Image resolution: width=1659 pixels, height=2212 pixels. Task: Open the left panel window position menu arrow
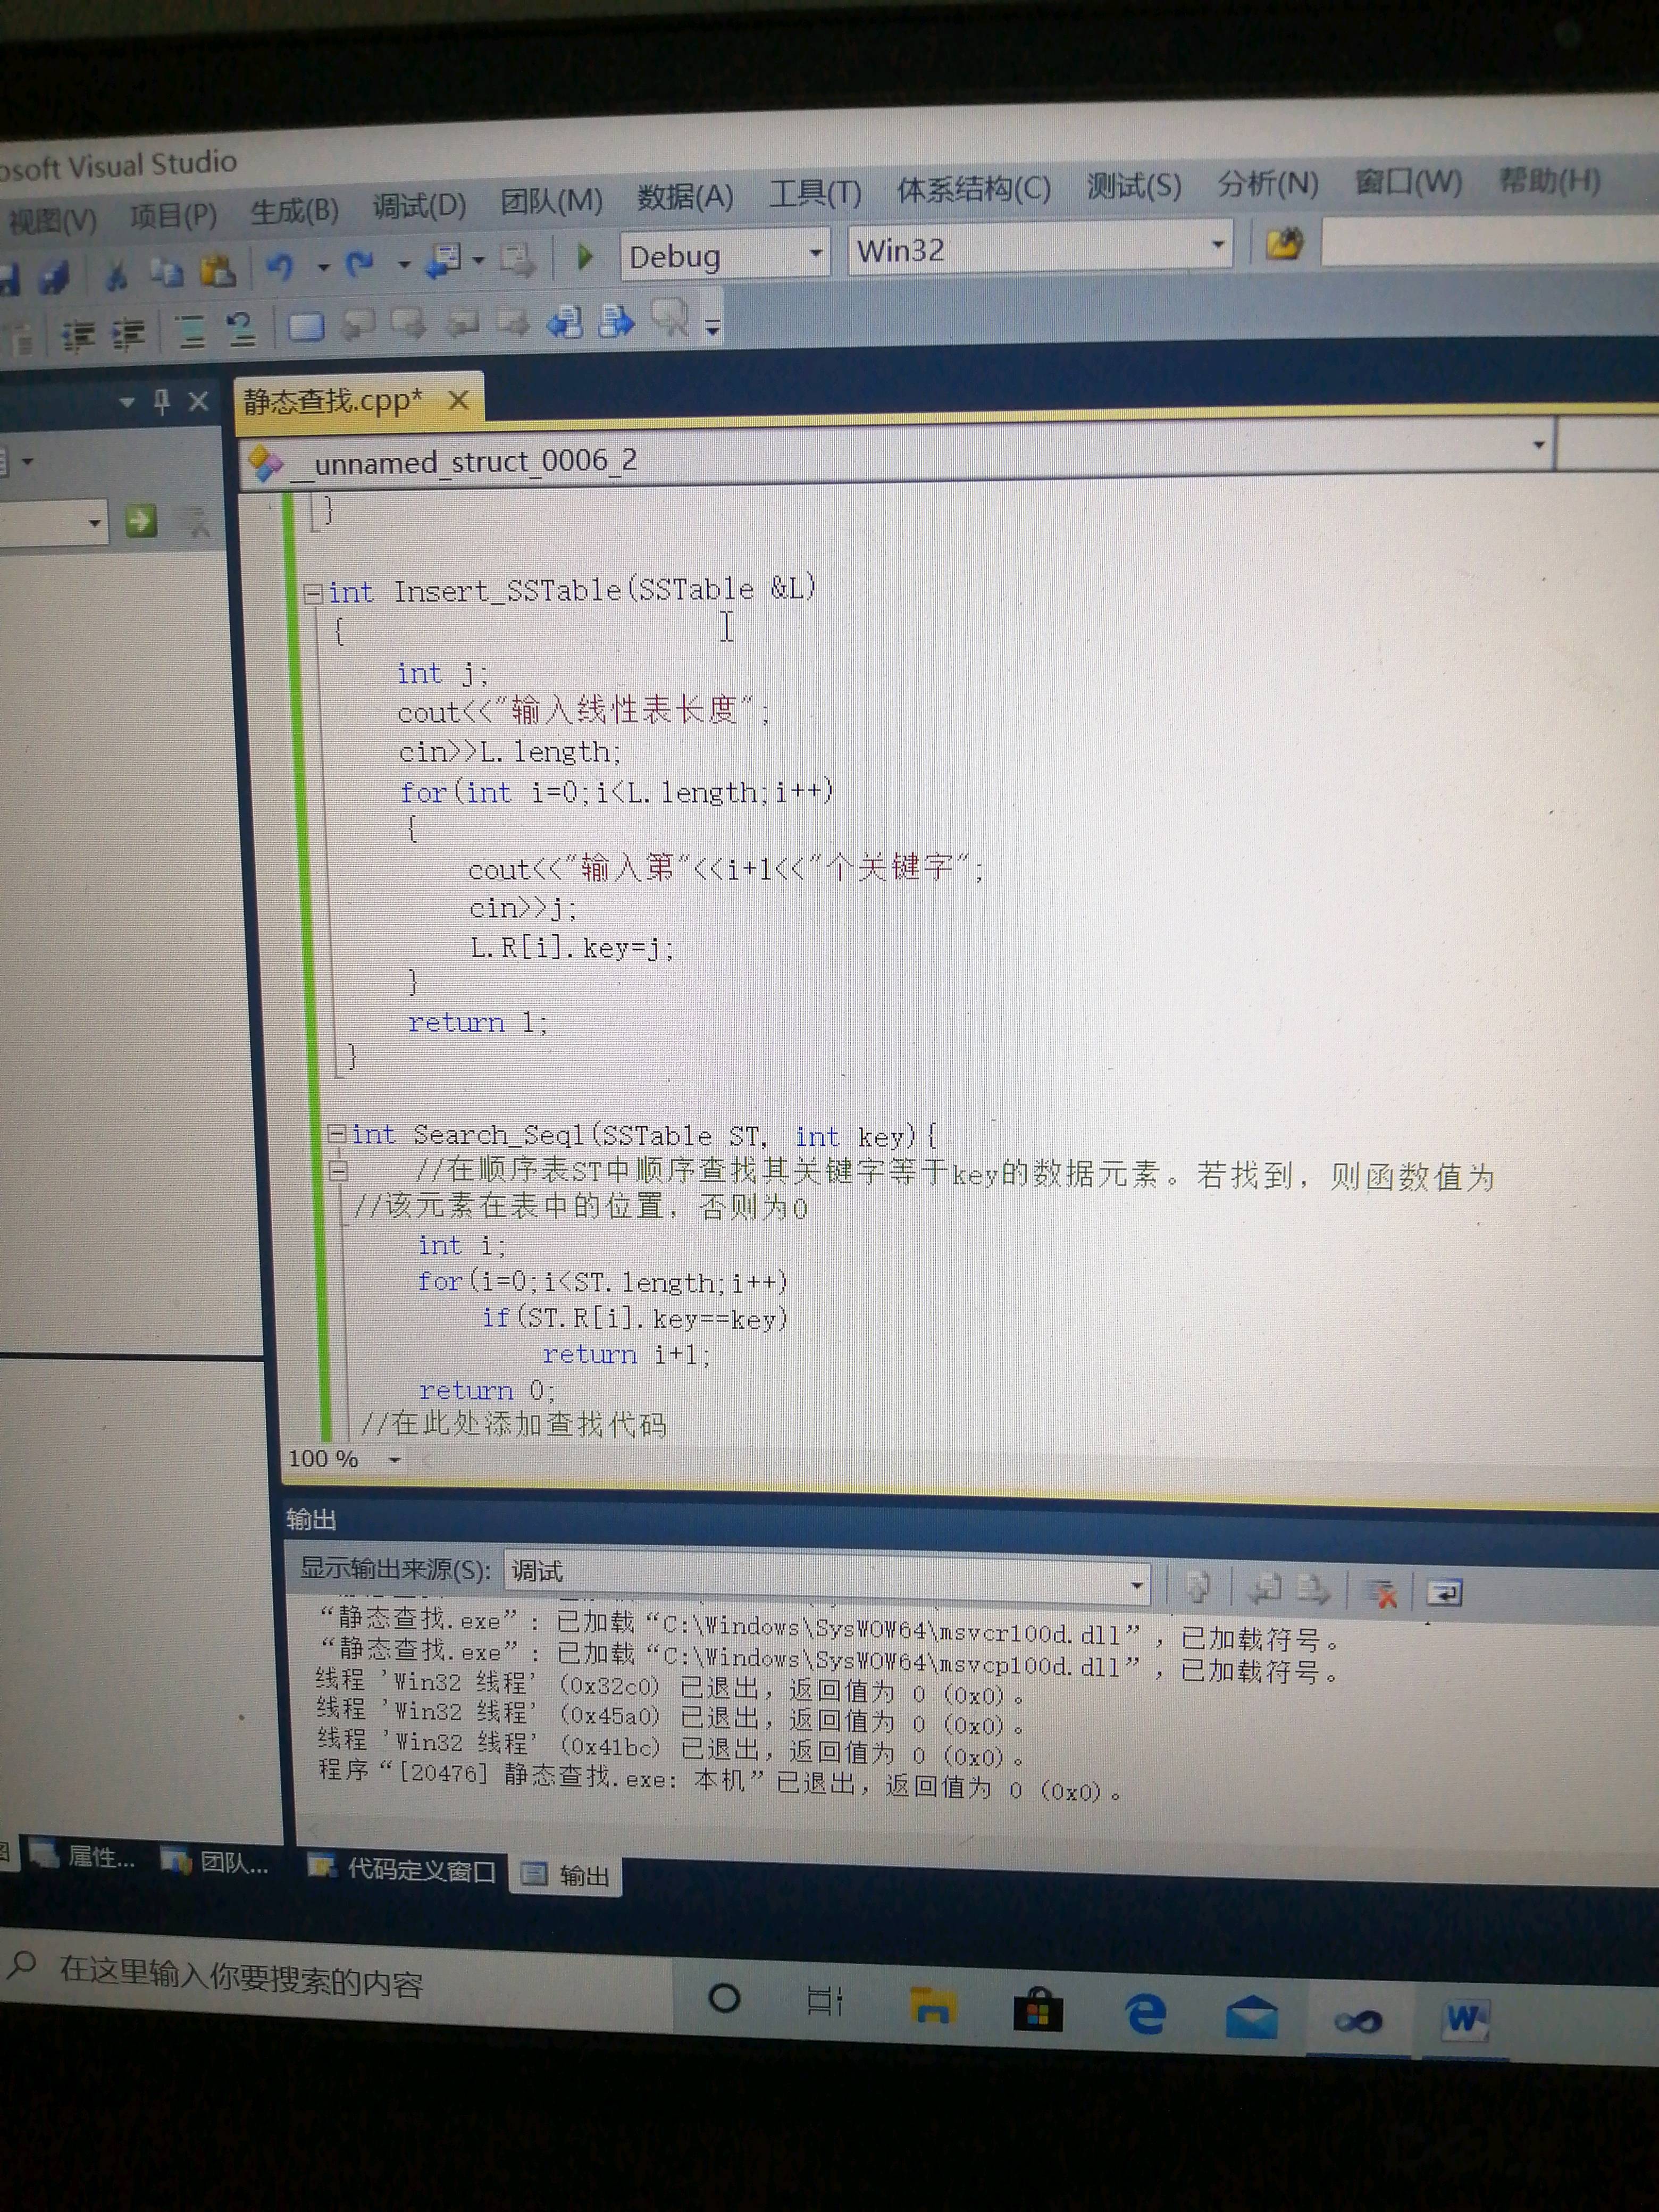[127, 402]
